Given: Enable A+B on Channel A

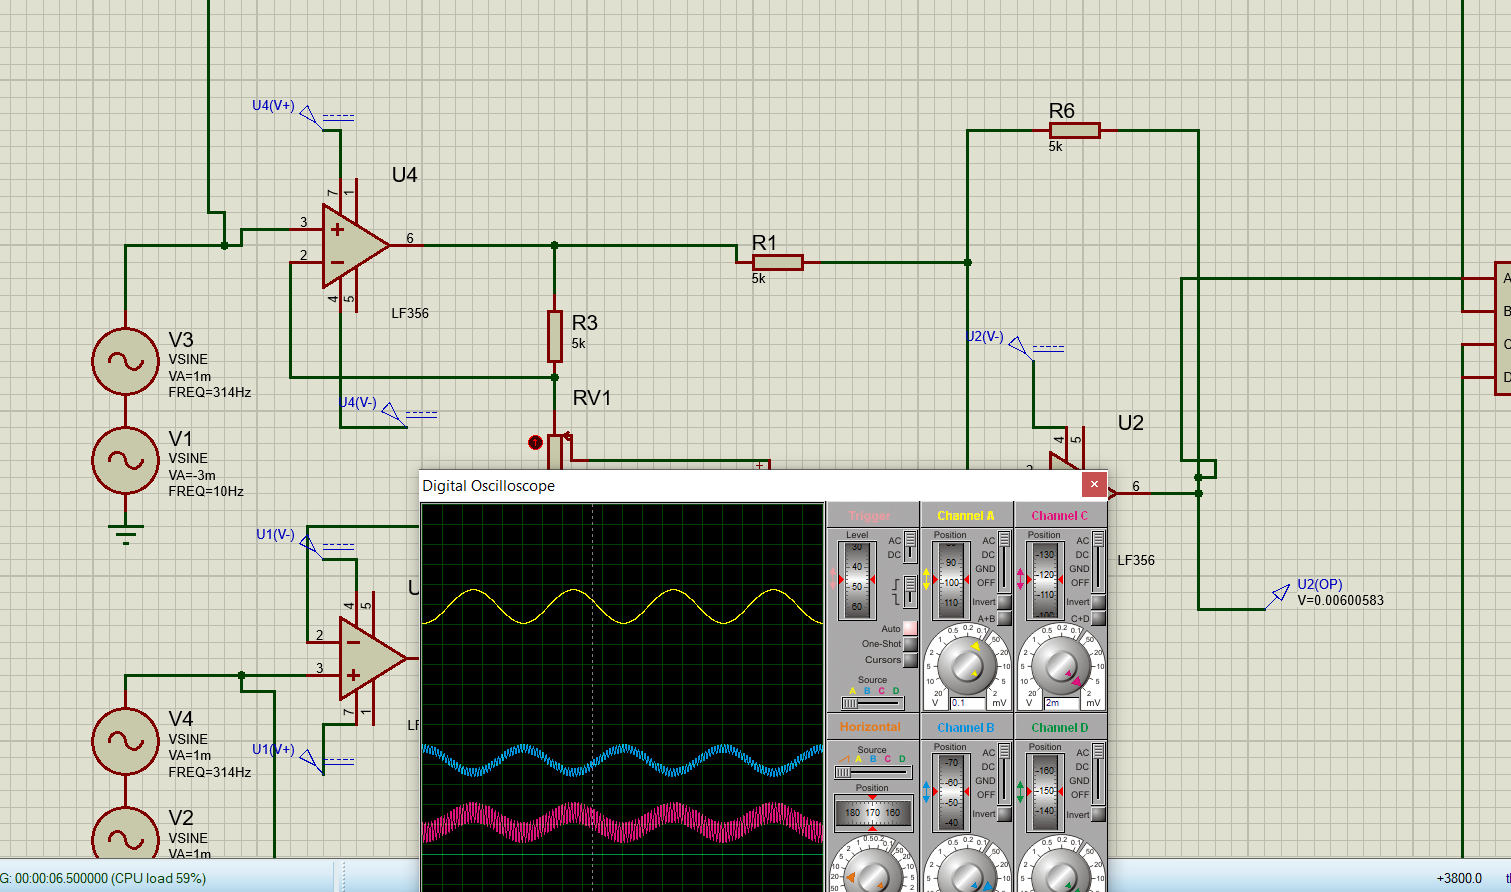Looking at the screenshot, I should pos(1004,618).
